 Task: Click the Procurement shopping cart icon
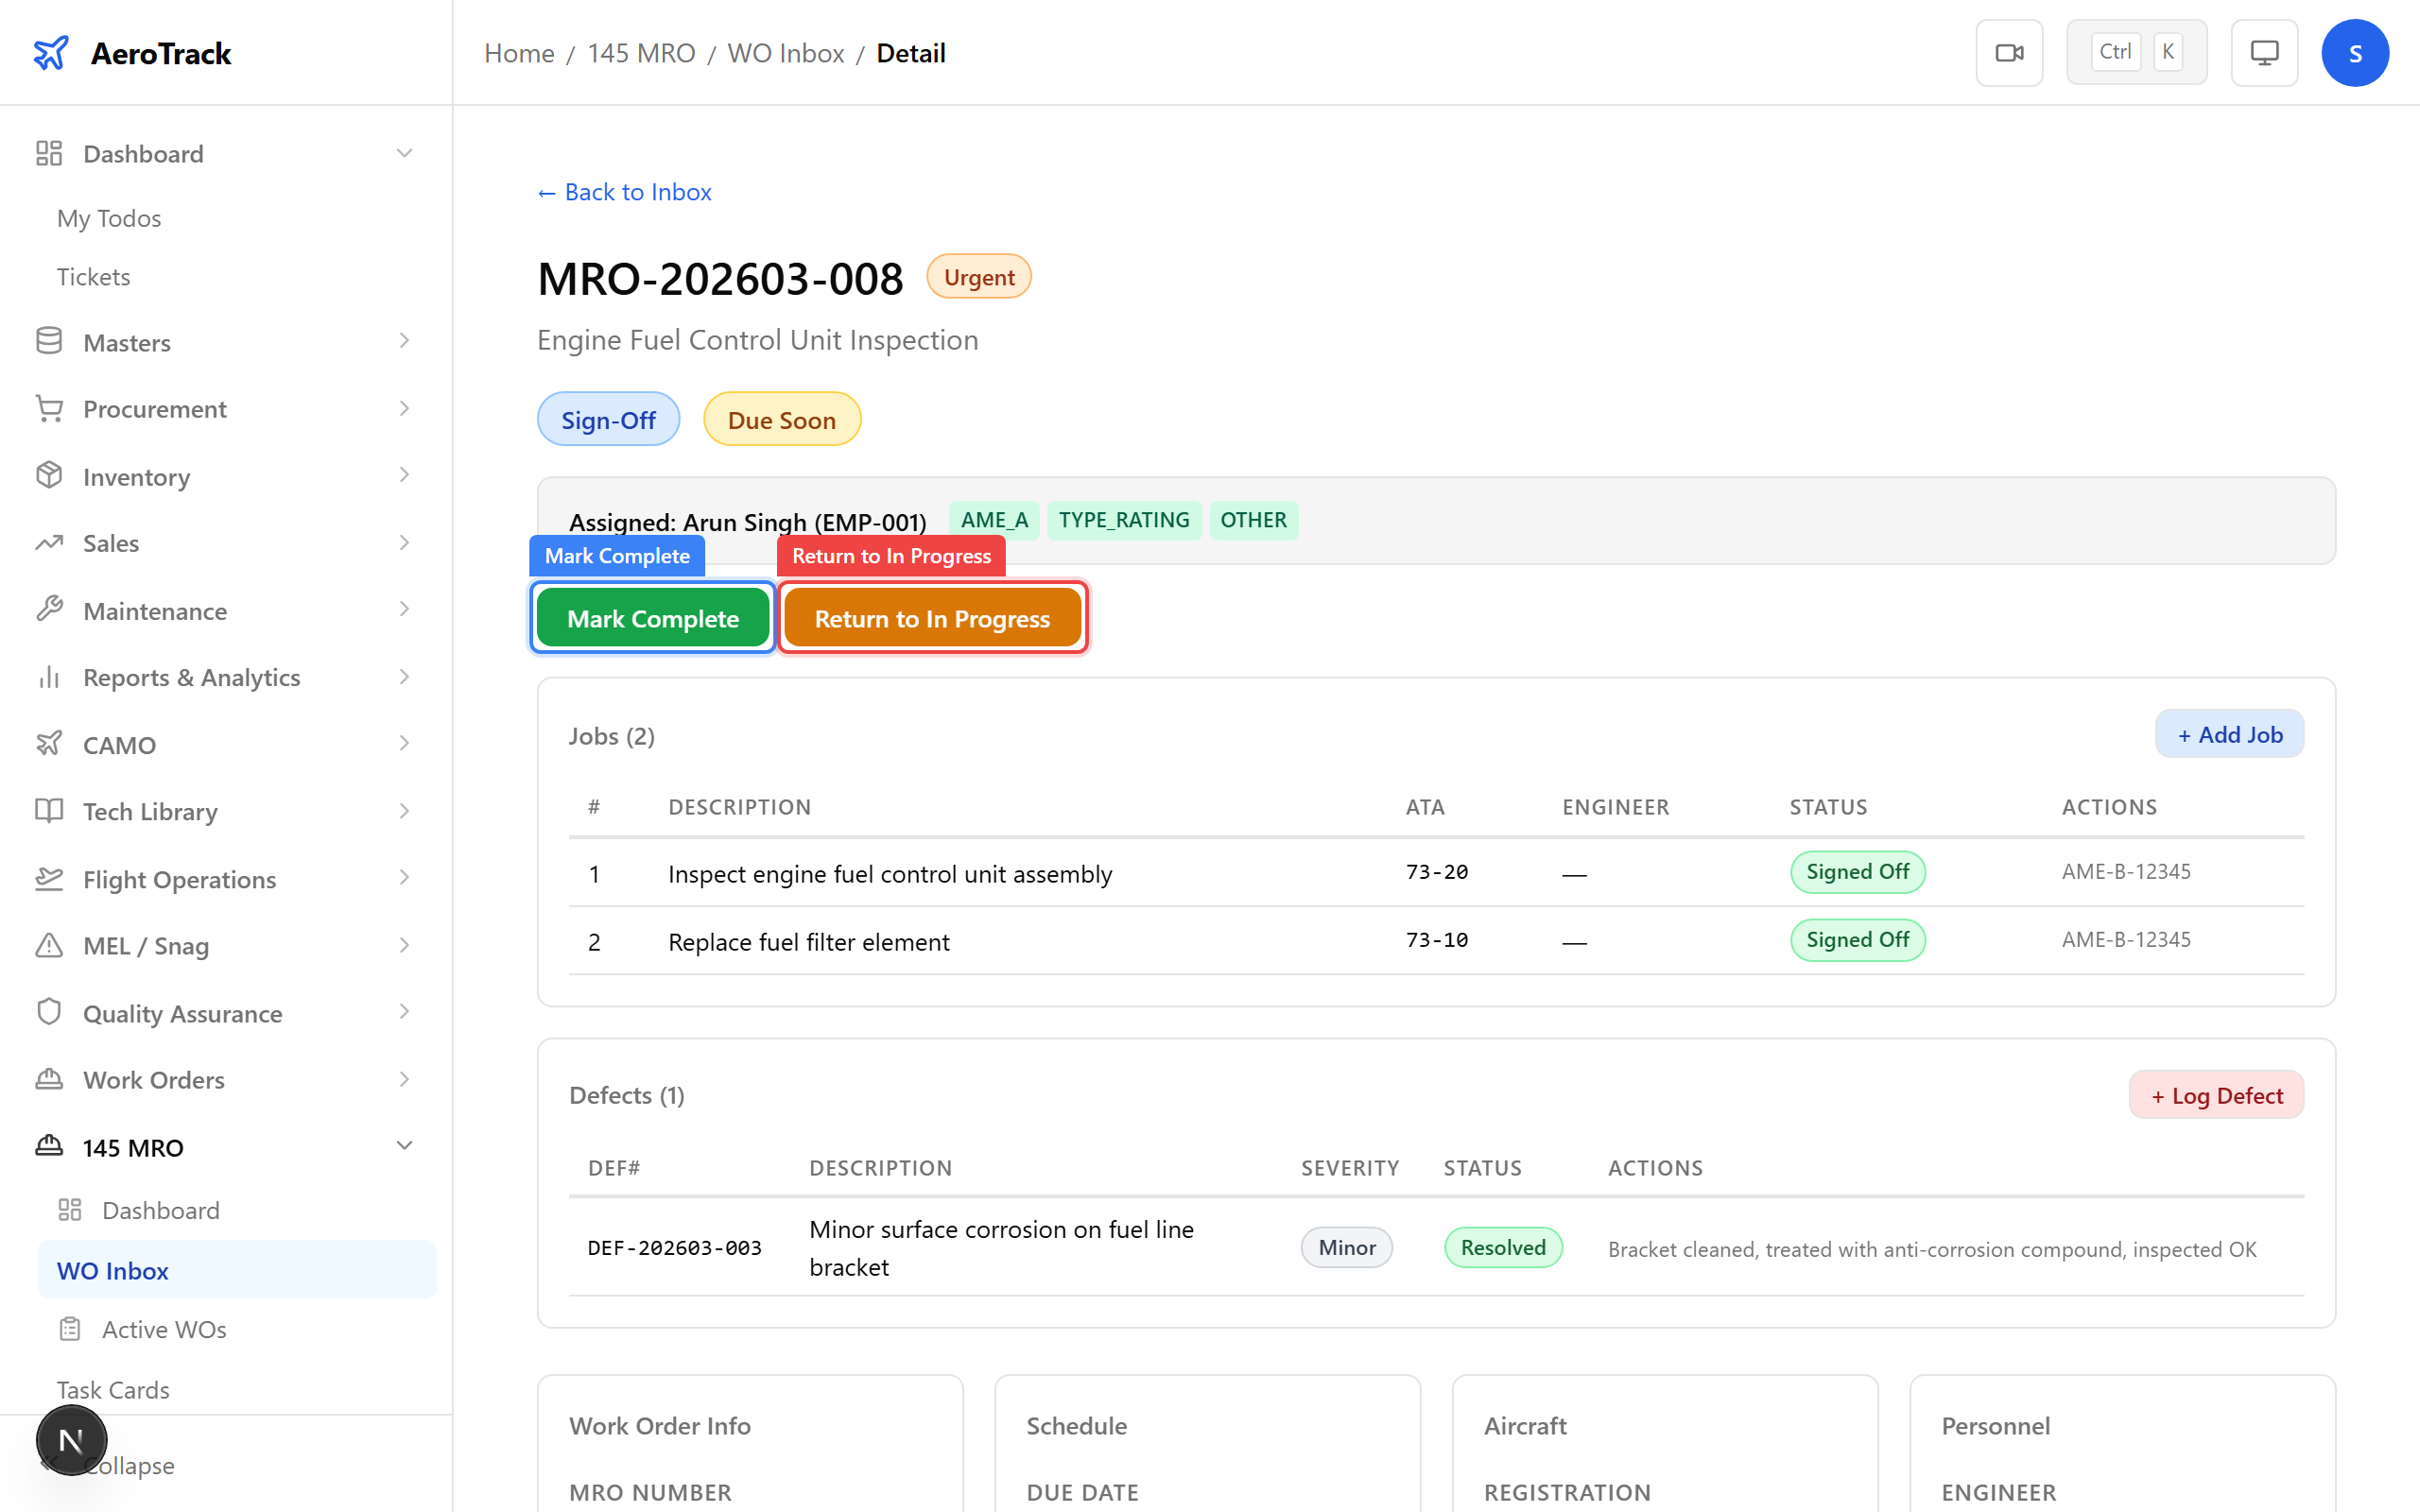(49, 409)
